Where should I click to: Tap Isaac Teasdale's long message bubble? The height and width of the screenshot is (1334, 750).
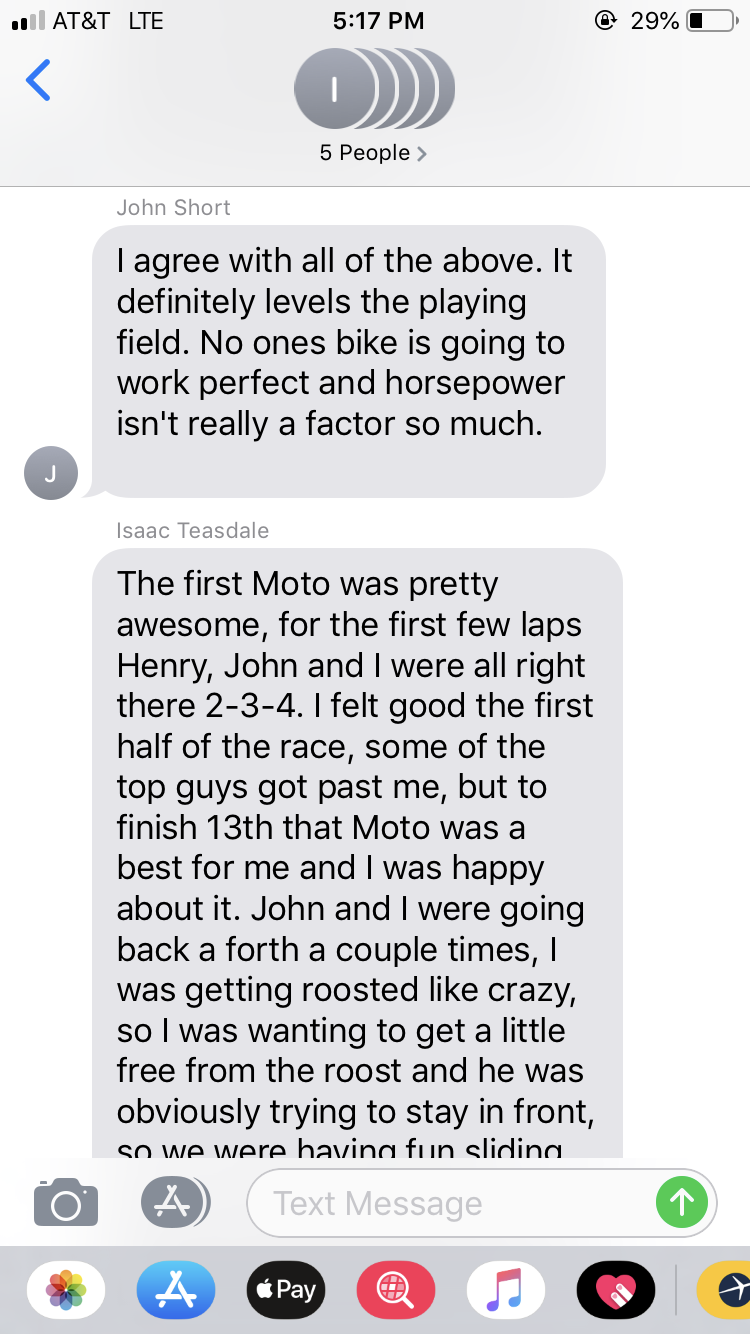[x=356, y=850]
